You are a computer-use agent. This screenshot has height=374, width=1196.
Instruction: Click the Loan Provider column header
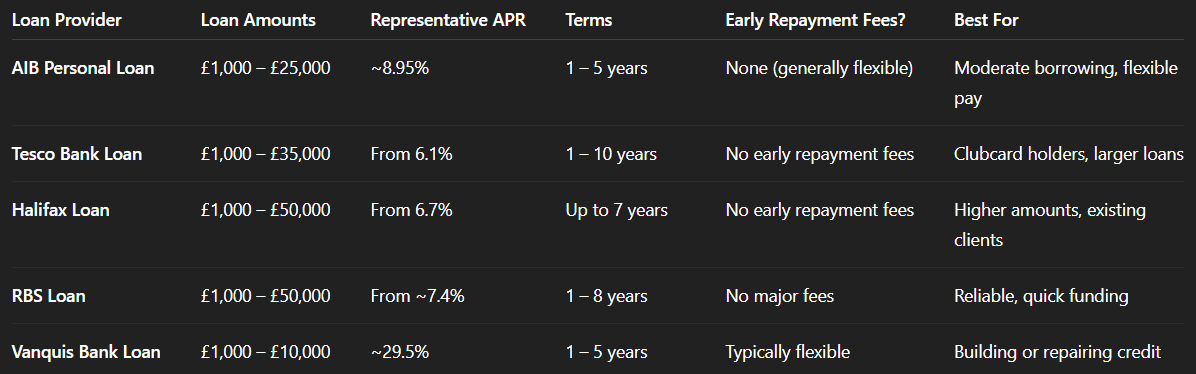click(67, 21)
